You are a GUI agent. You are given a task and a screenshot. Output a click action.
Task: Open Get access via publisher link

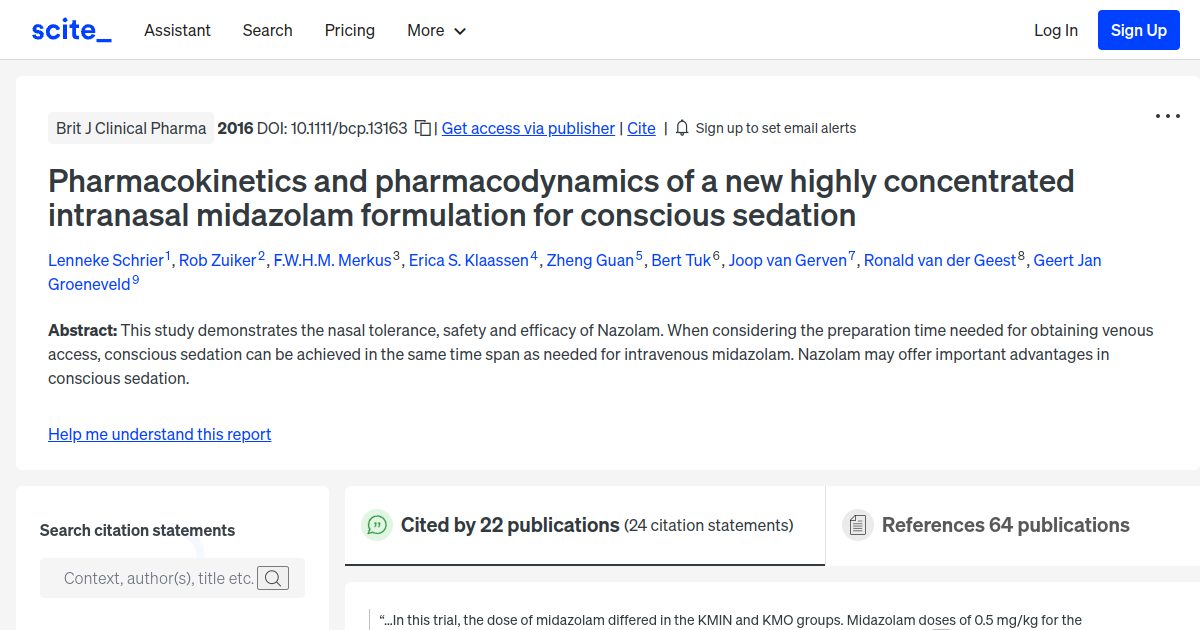point(528,128)
